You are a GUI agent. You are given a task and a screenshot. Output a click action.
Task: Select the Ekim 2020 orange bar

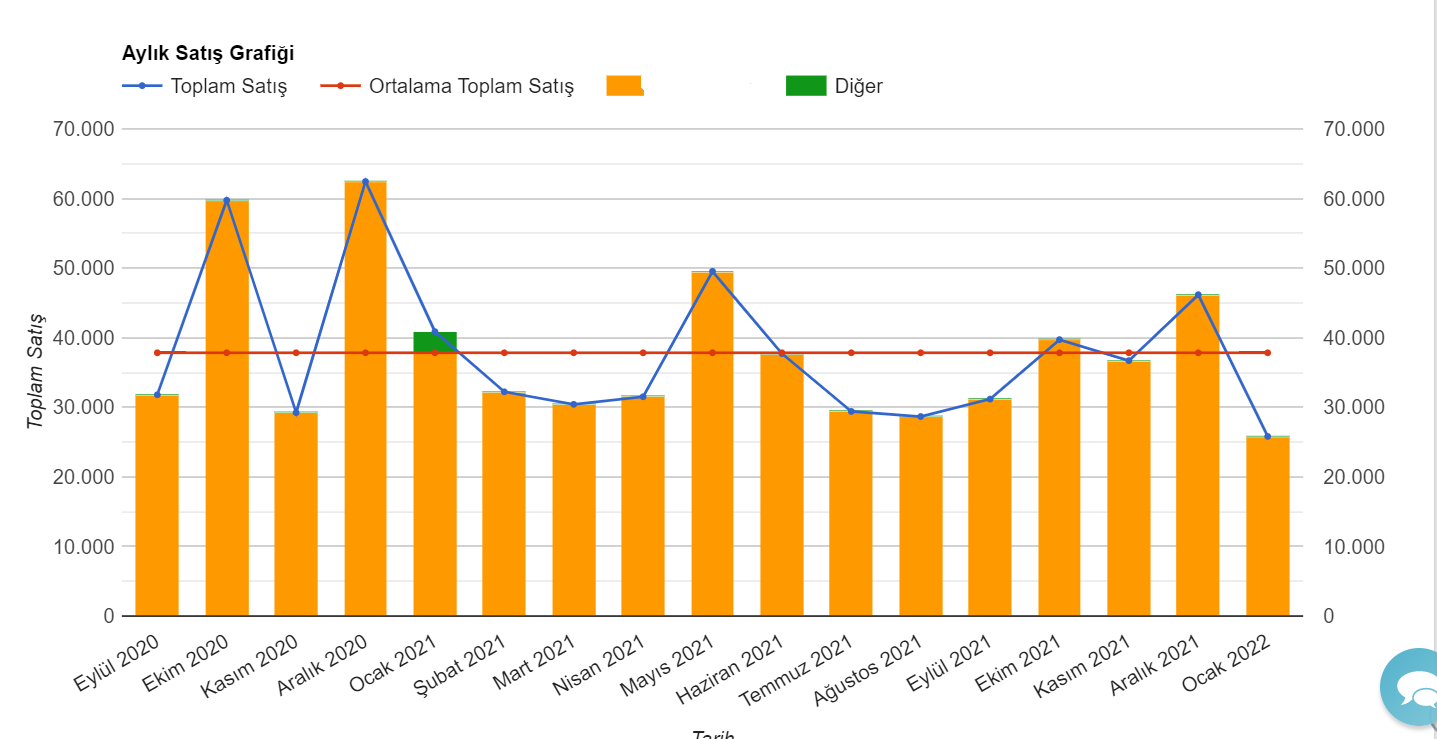[227, 408]
